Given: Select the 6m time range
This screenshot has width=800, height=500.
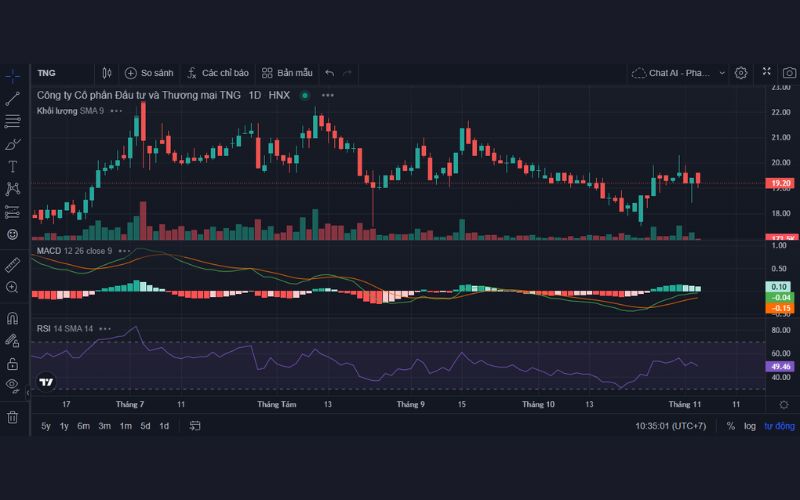Looking at the screenshot, I should [83, 426].
